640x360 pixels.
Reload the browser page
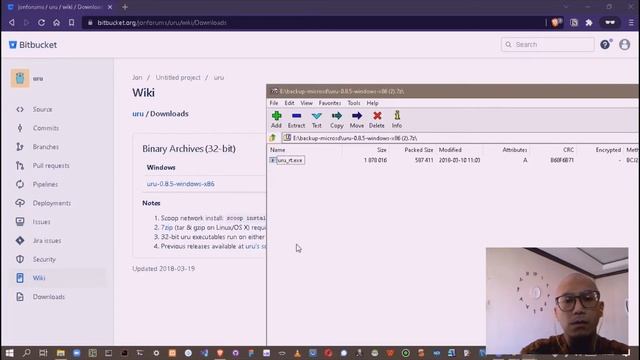(x=41, y=23)
